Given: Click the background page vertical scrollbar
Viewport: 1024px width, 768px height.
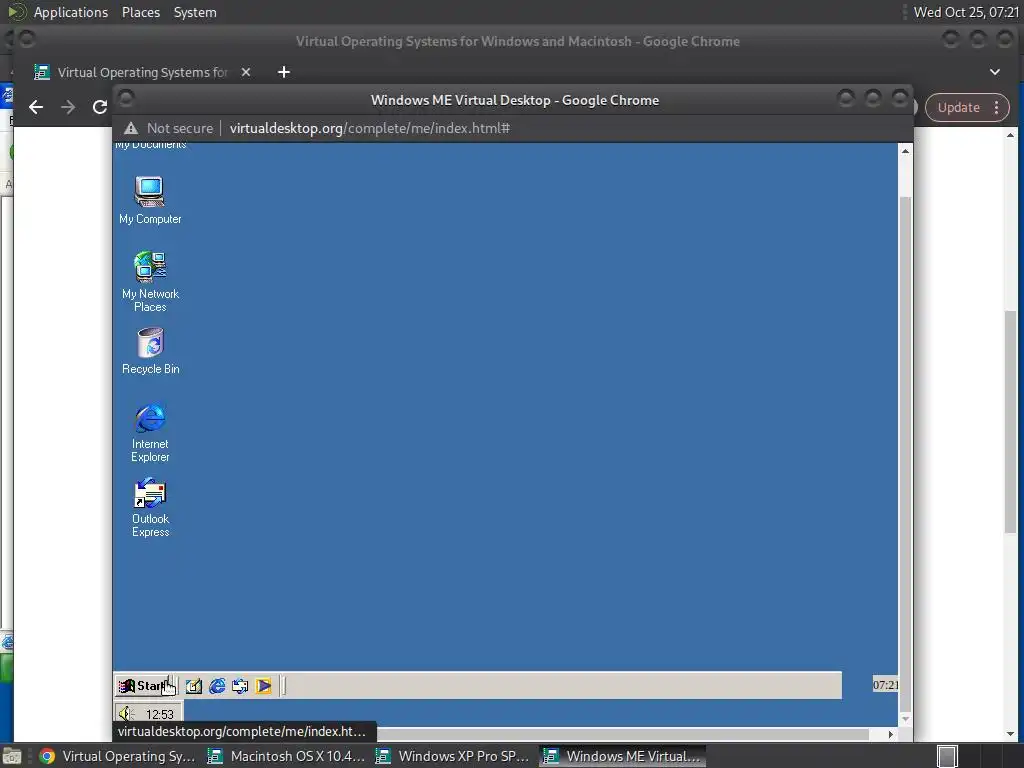Looking at the screenshot, I should point(1010,421).
